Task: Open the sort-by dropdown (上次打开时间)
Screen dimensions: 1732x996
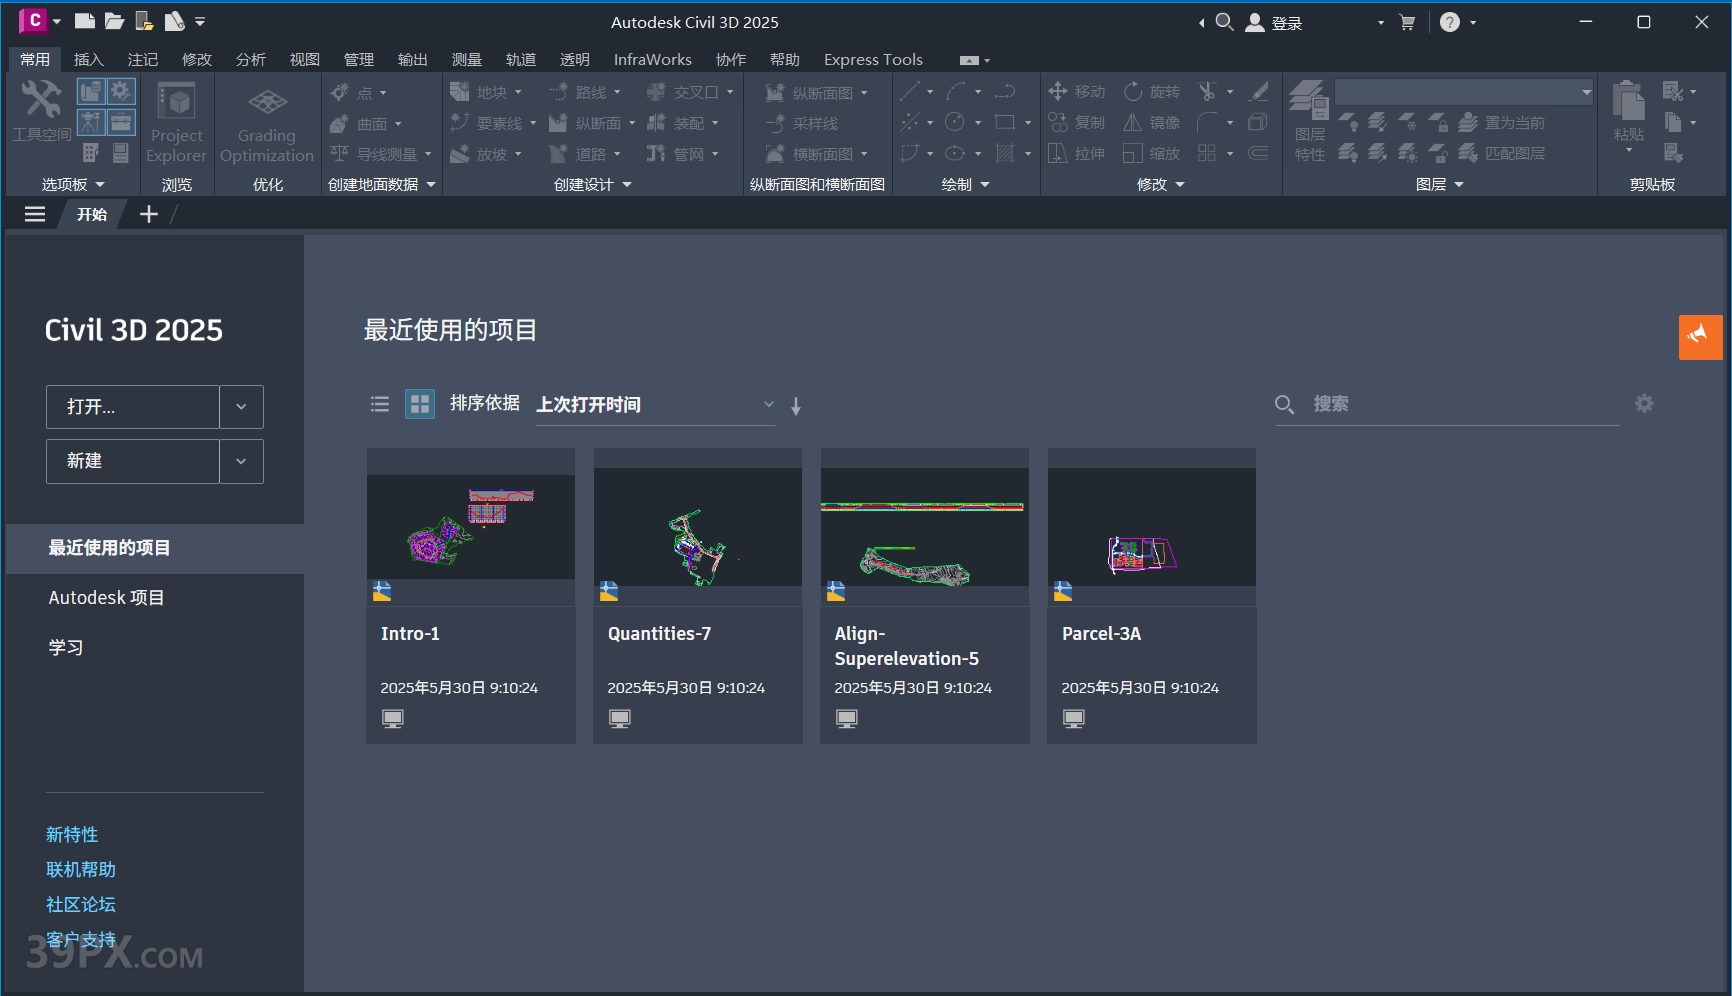Action: (x=656, y=404)
